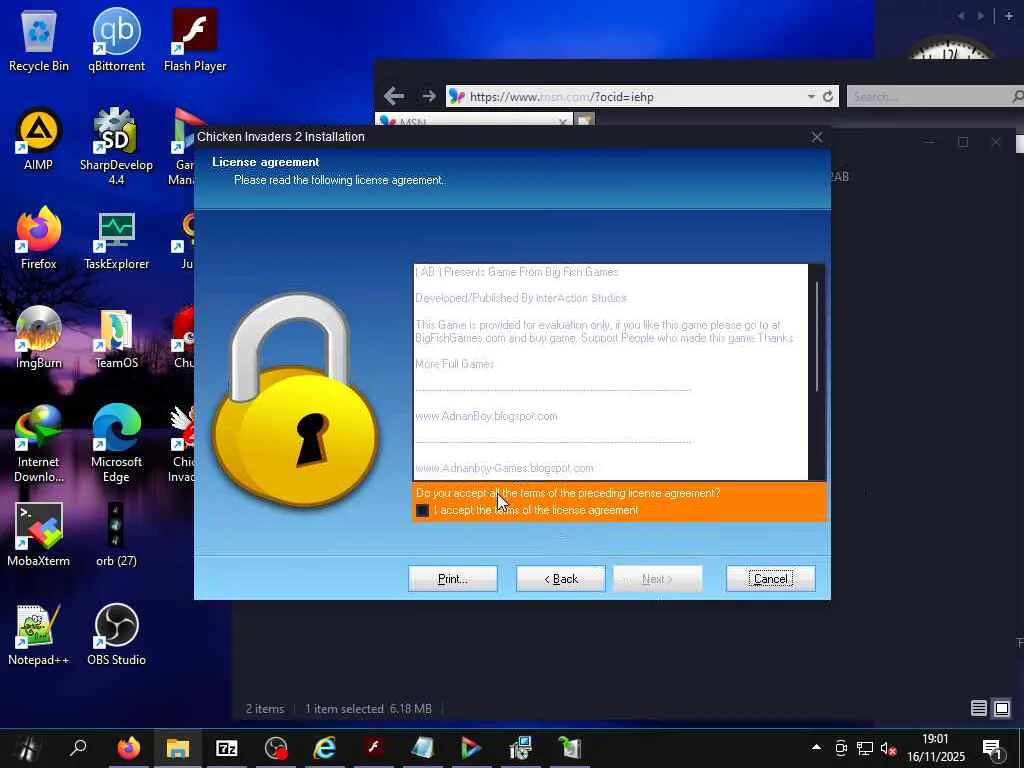Select the OBS Studio desktop shortcut
1024x768 pixels.
(x=116, y=633)
